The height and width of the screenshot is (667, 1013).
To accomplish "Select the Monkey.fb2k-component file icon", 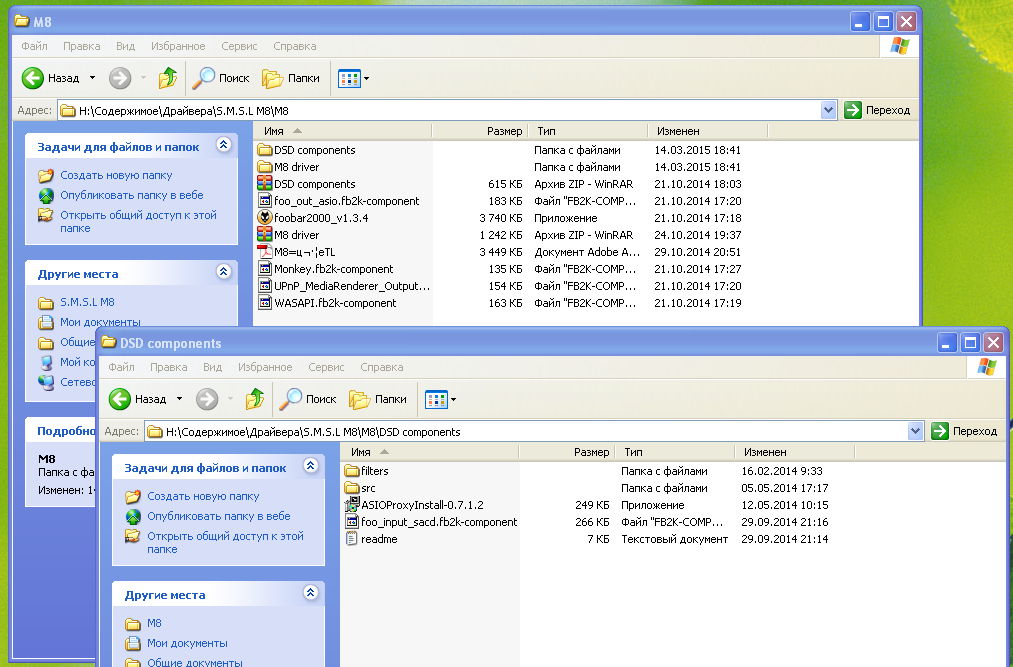I will (x=264, y=269).
